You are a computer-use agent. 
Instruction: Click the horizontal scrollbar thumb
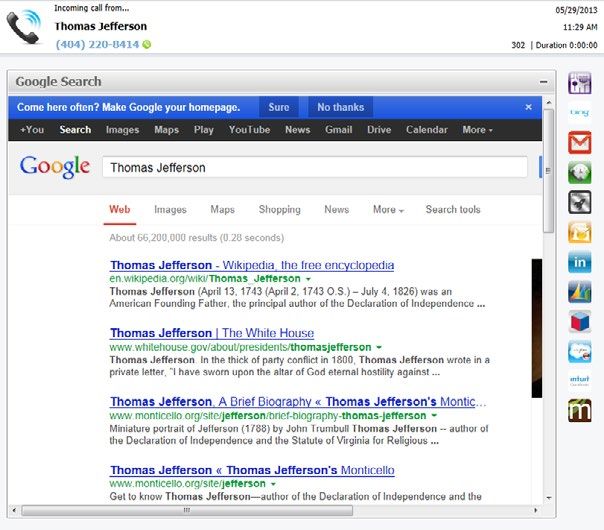(187, 510)
